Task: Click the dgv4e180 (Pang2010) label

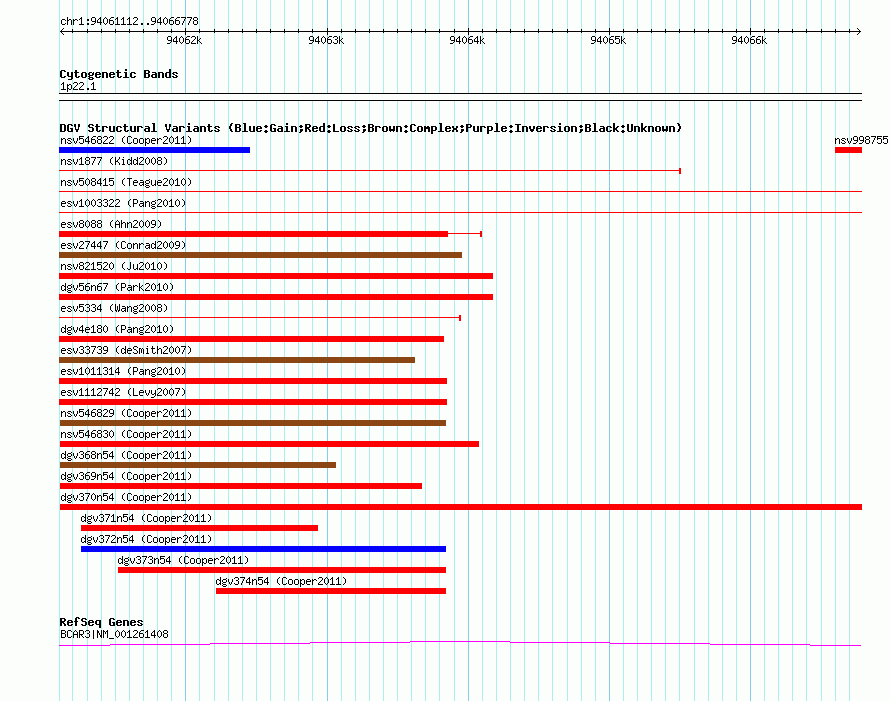Action: [117, 329]
